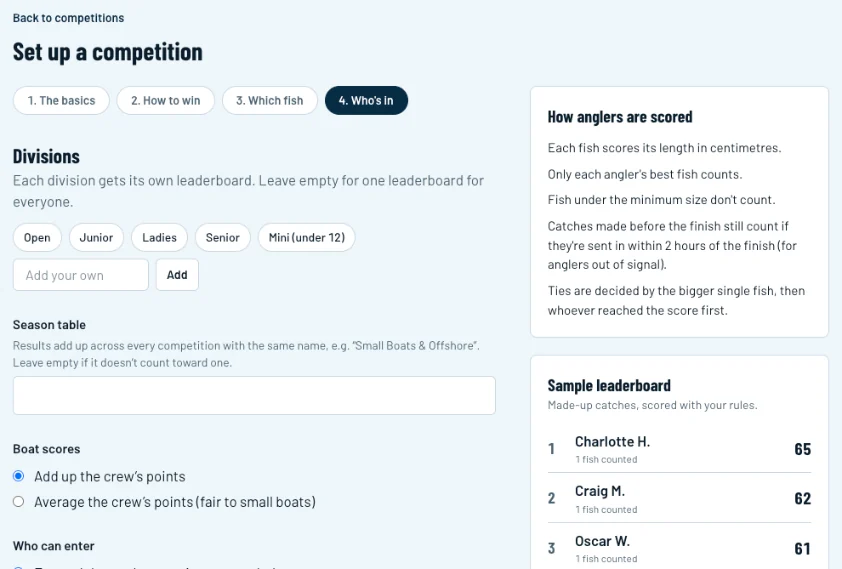Add the Mini (under 12) division
The width and height of the screenshot is (842, 569).
(307, 237)
